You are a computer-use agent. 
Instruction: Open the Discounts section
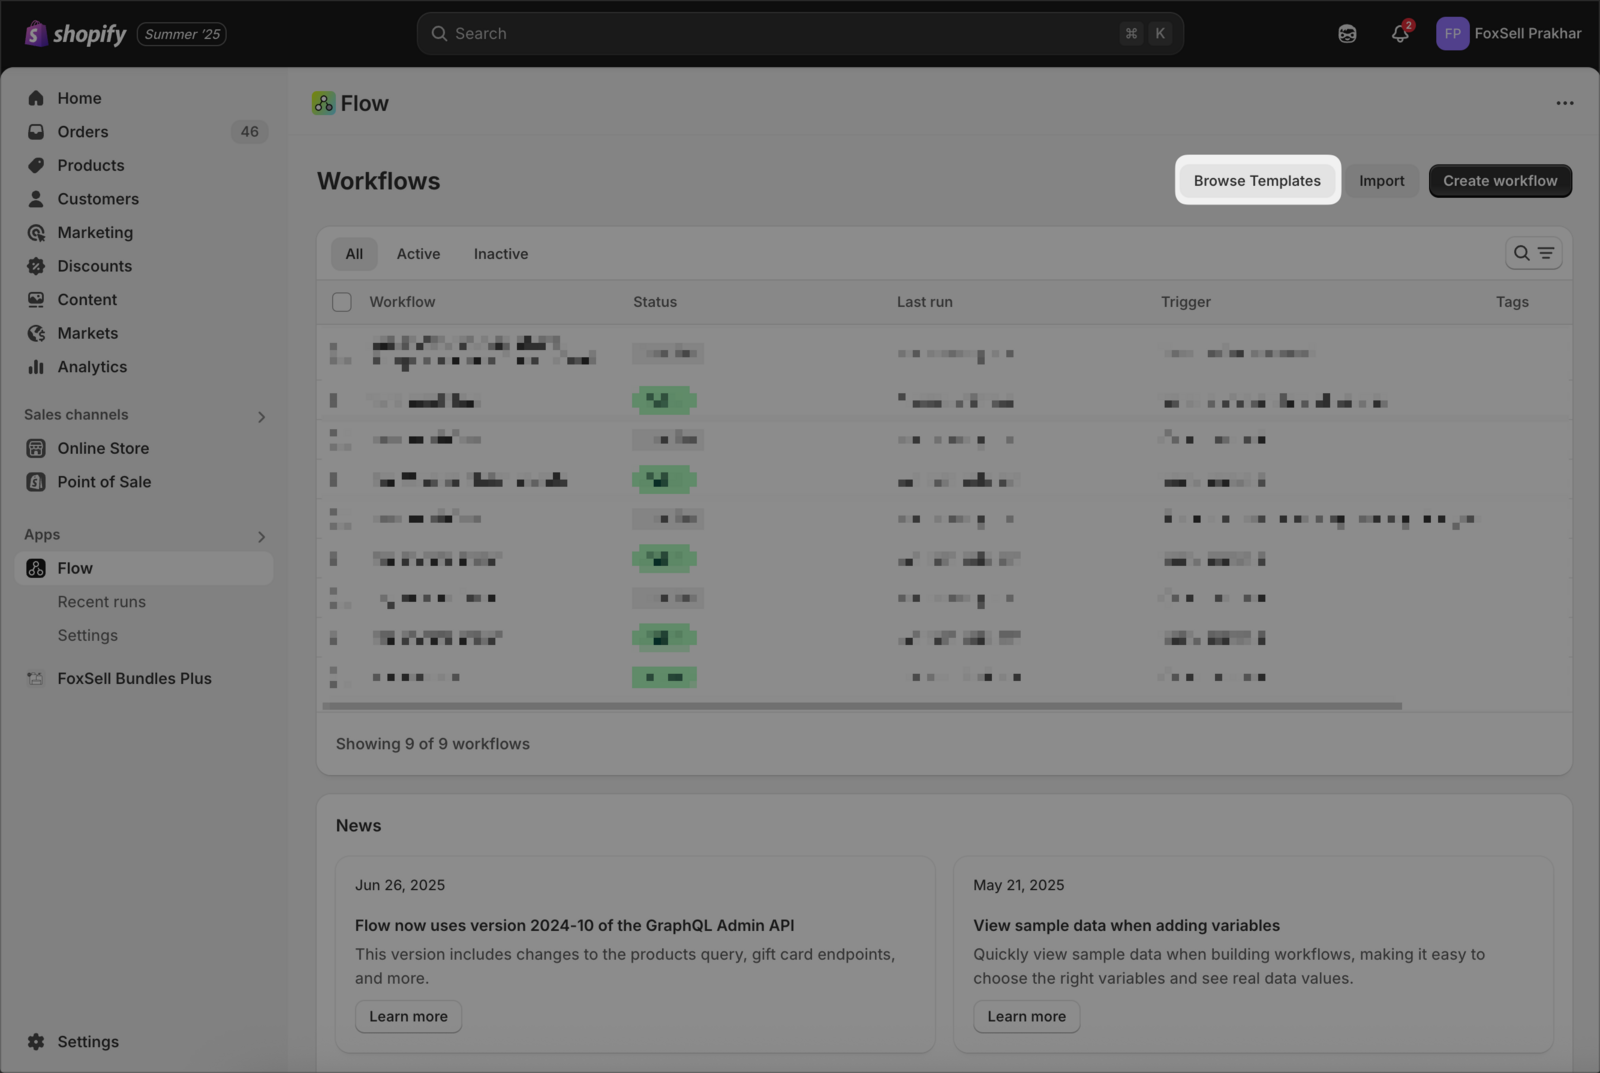pyautogui.click(x=94, y=266)
